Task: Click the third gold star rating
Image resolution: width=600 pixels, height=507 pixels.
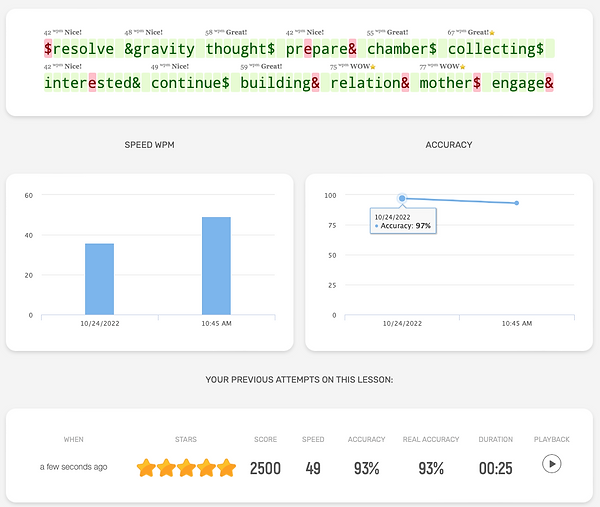Action: (187, 467)
